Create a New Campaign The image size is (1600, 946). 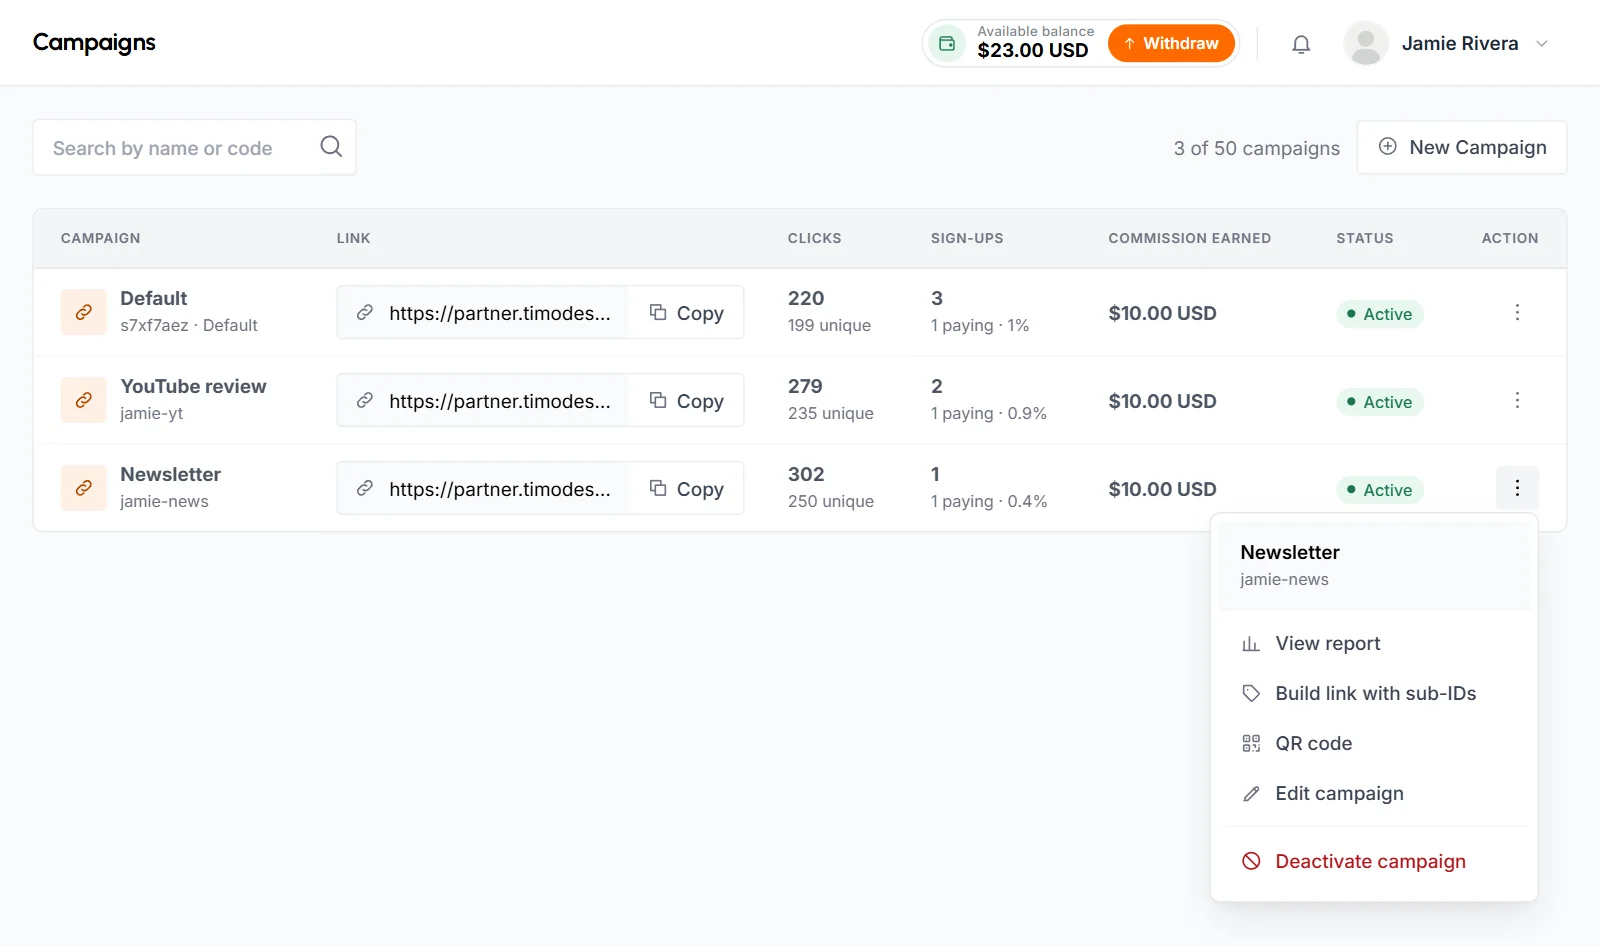tap(1461, 147)
